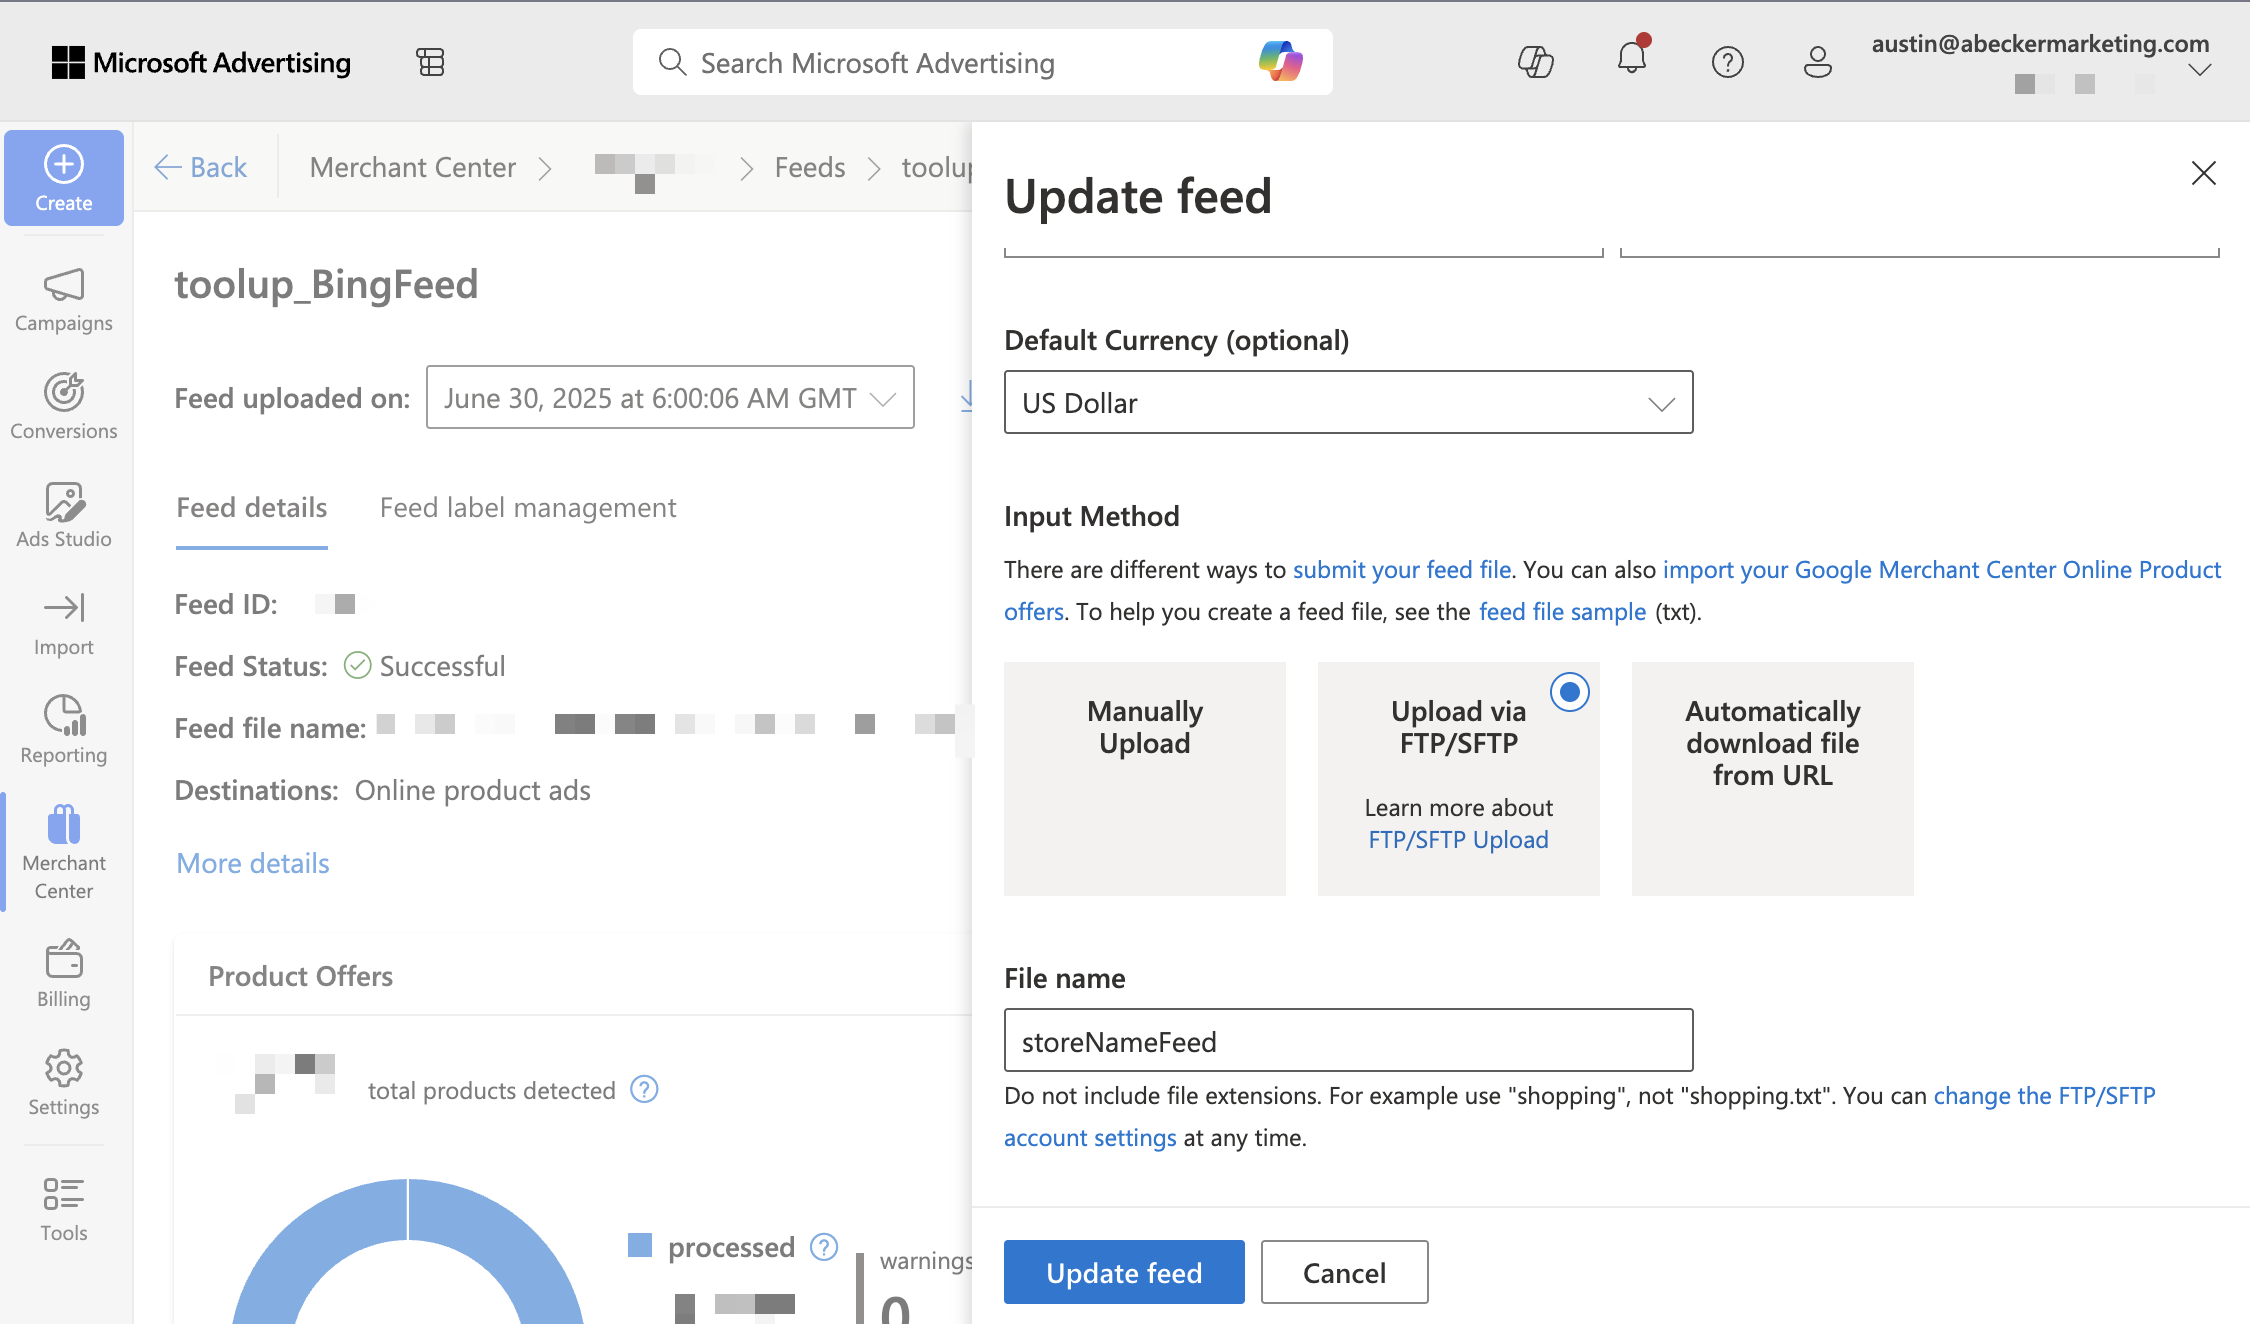Open Merchant Center in the sidebar
This screenshot has width=2250, height=1324.
[x=64, y=853]
